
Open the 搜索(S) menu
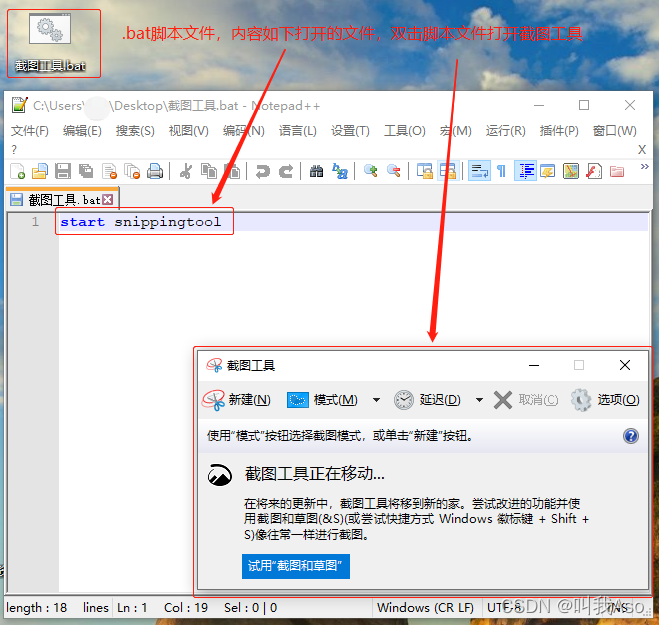(135, 131)
